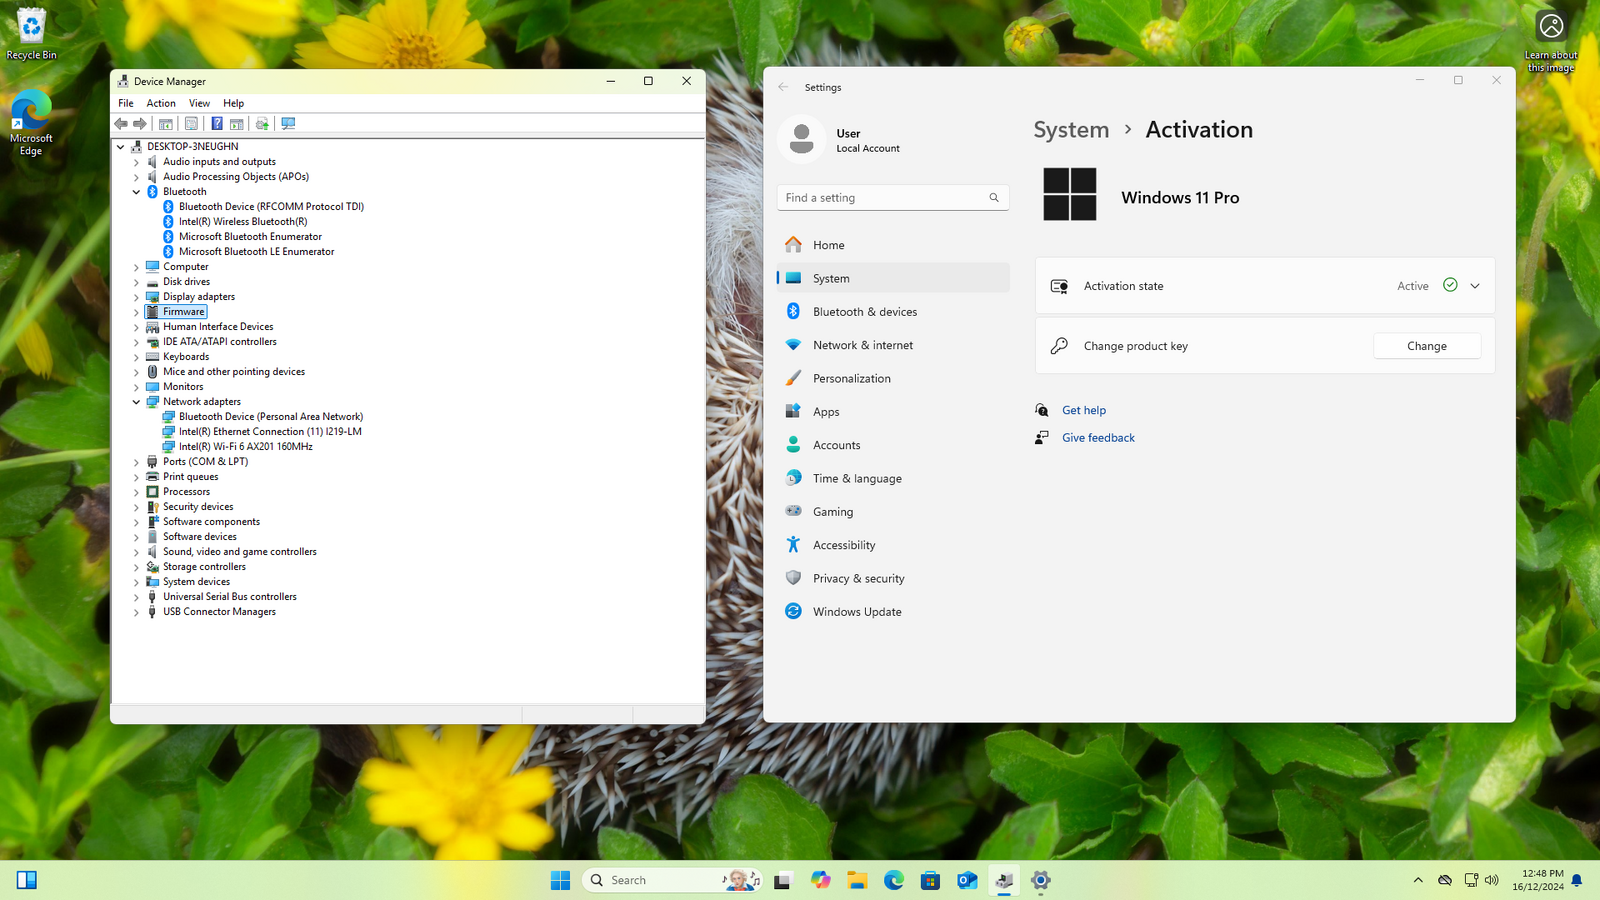Click Show/Hide Console Tree toolbar icon

click(x=166, y=124)
